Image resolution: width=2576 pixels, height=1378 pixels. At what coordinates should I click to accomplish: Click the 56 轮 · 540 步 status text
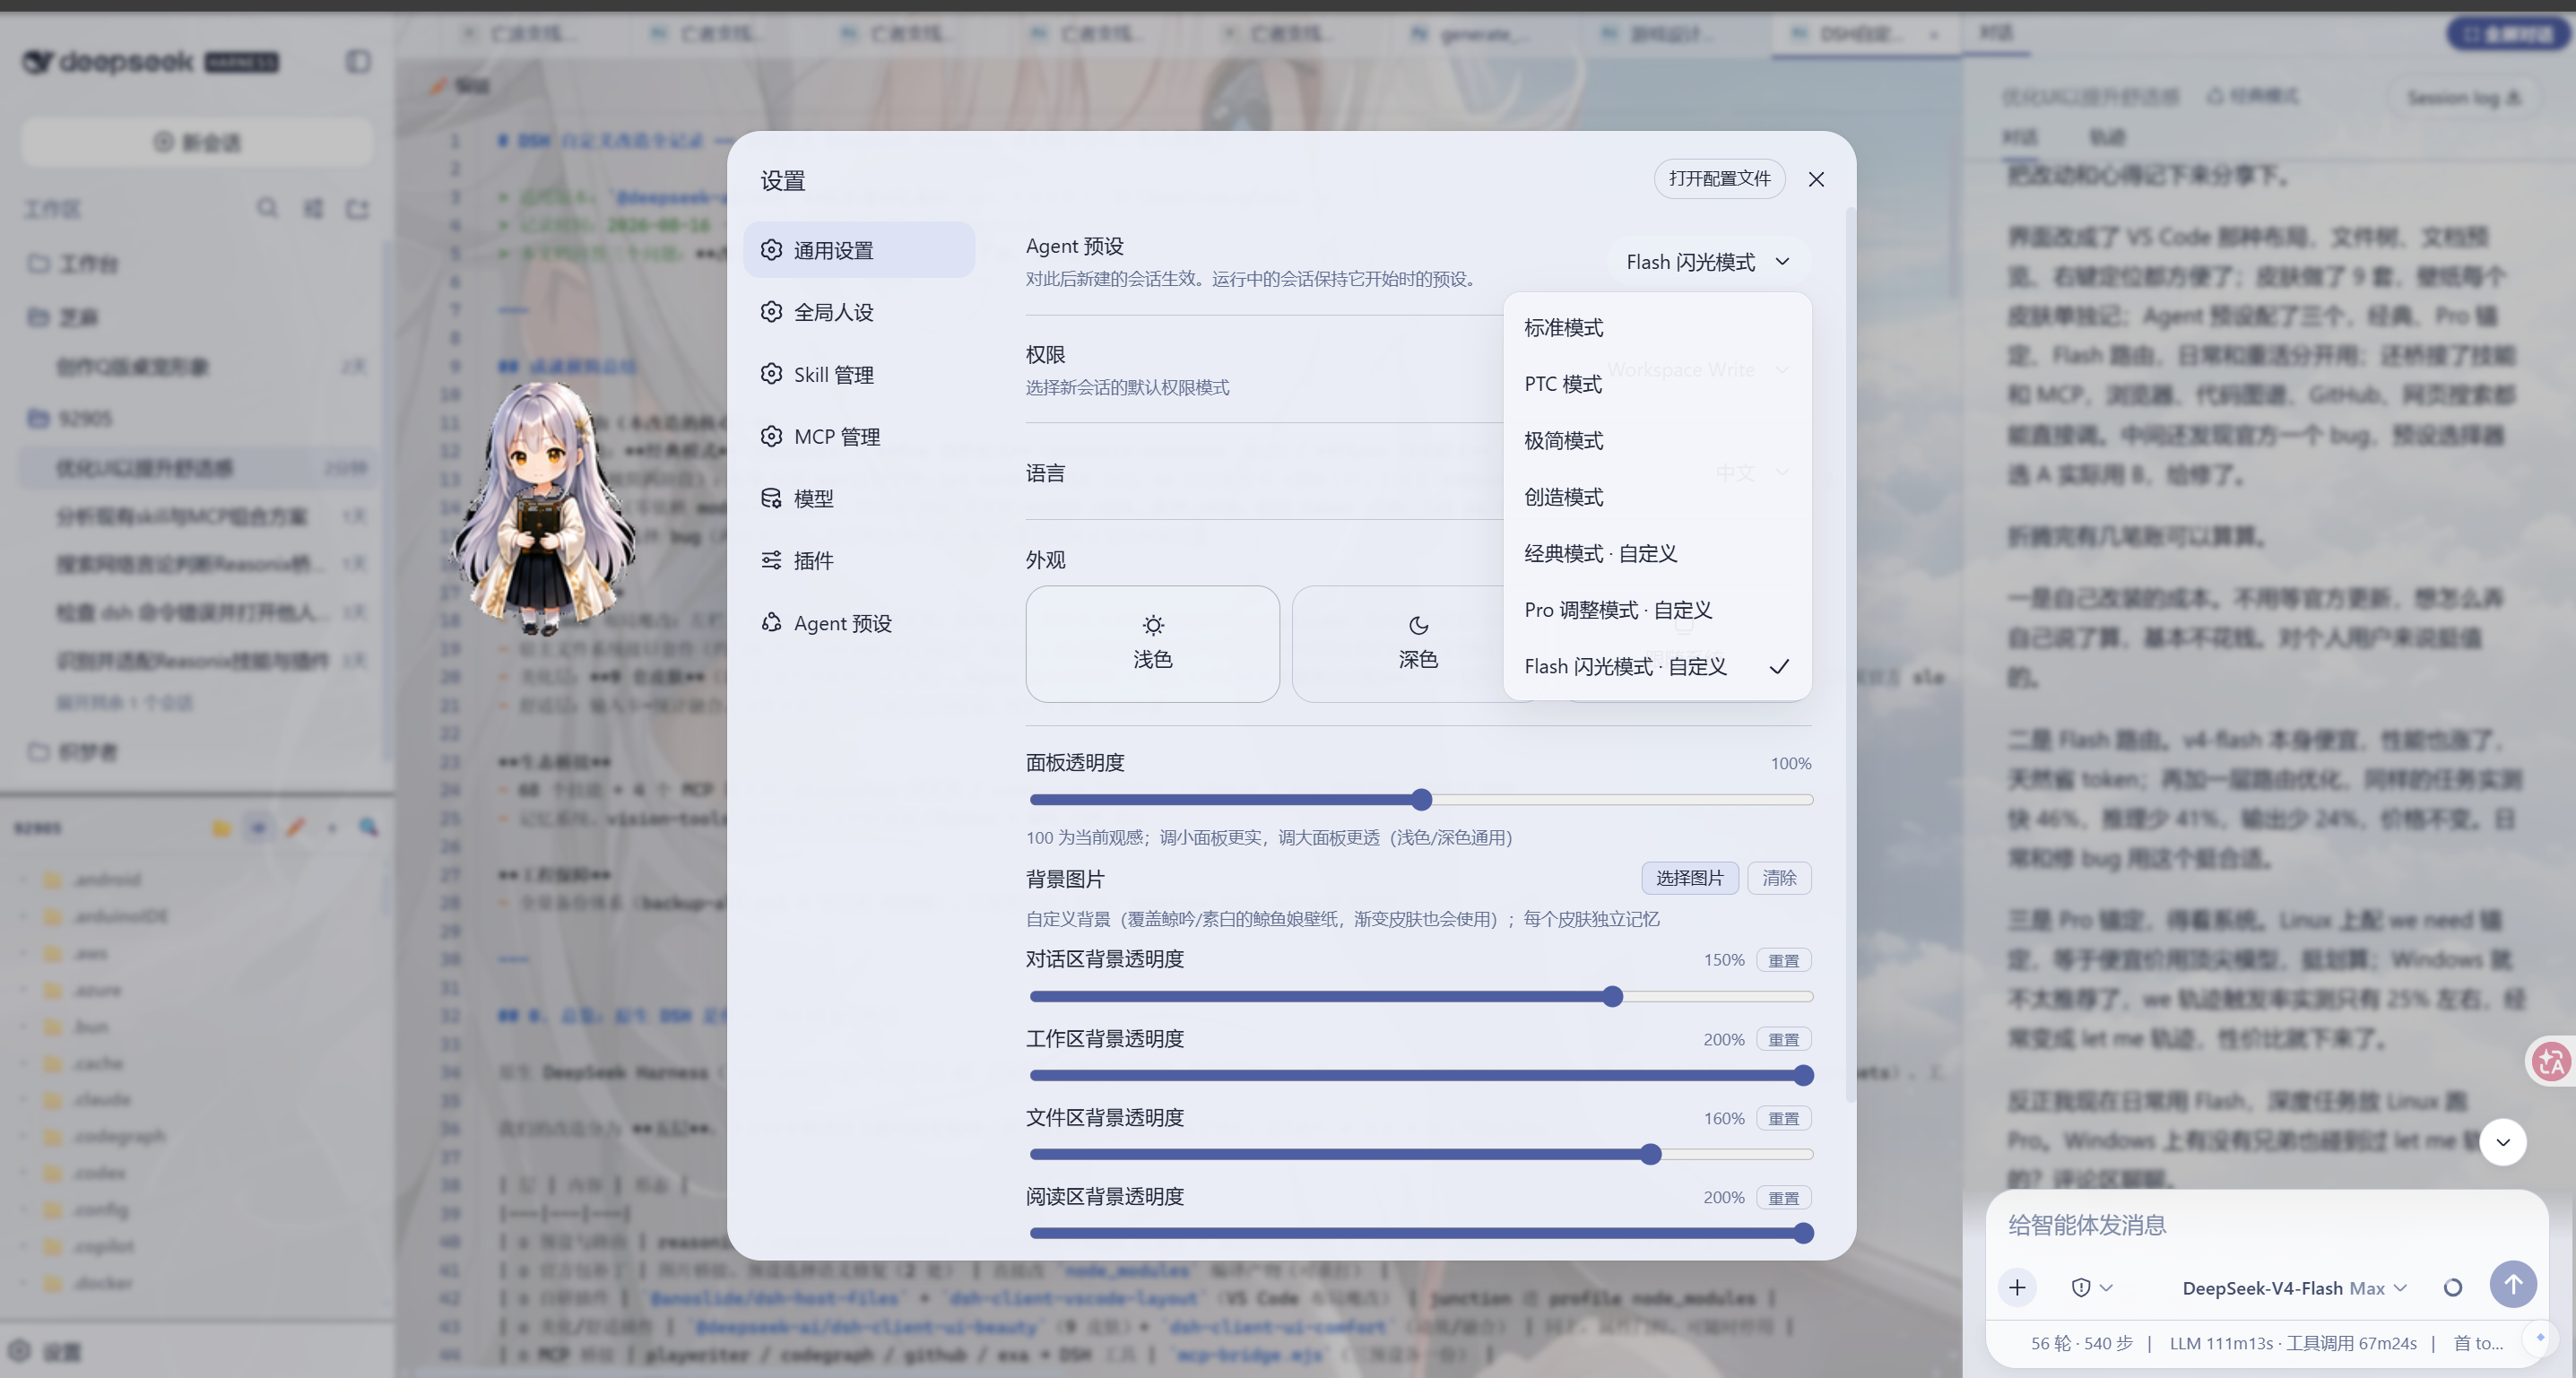point(2081,1344)
